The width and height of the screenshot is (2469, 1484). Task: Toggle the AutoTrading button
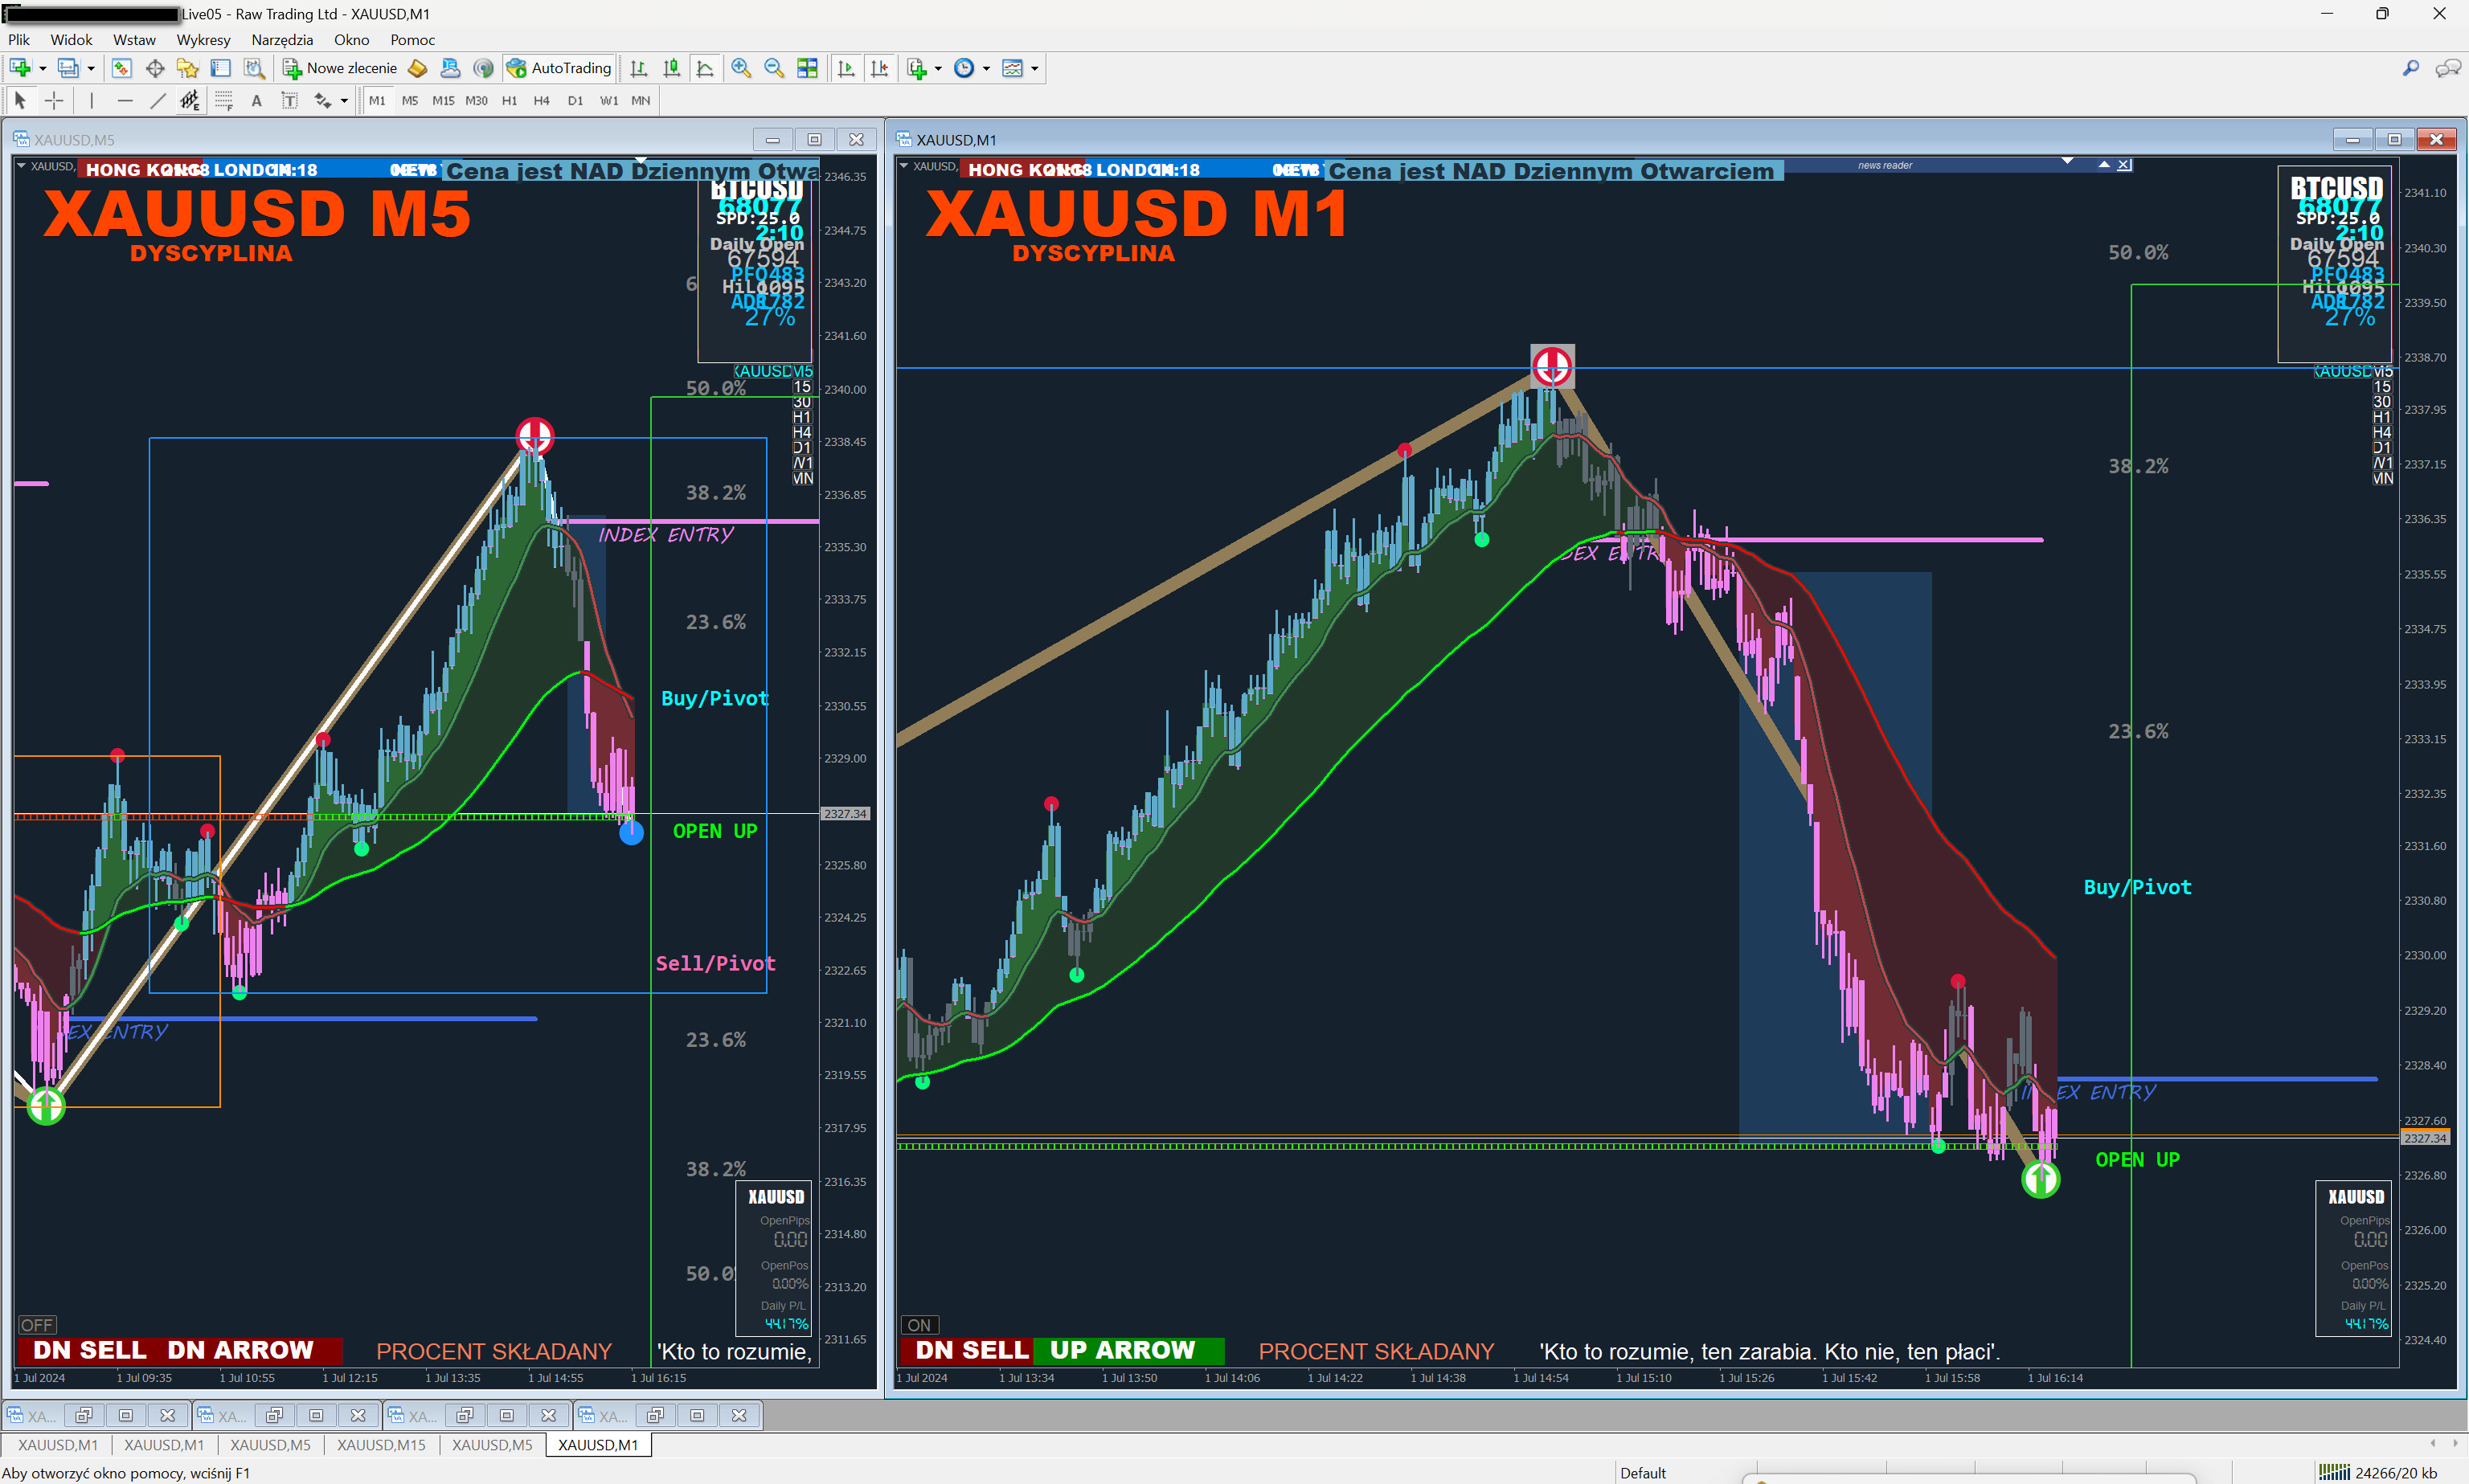click(560, 68)
